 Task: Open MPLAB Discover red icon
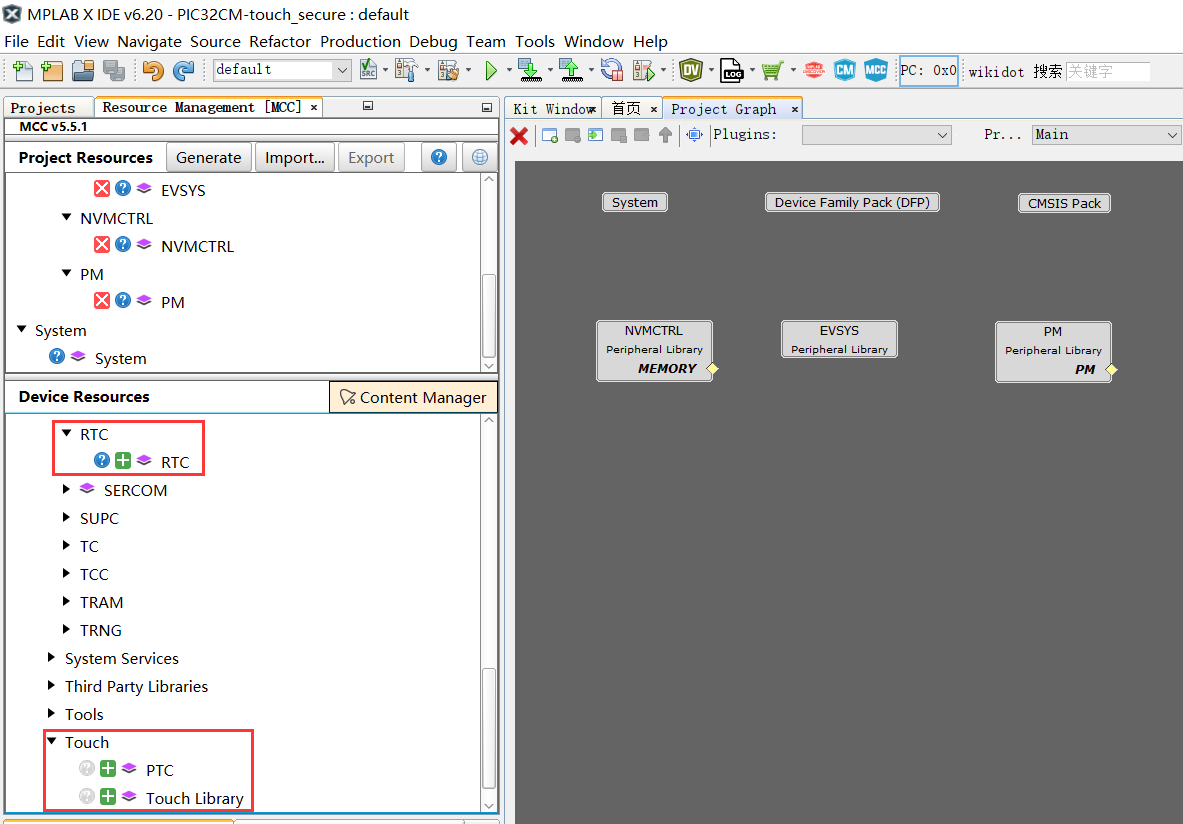(814, 71)
